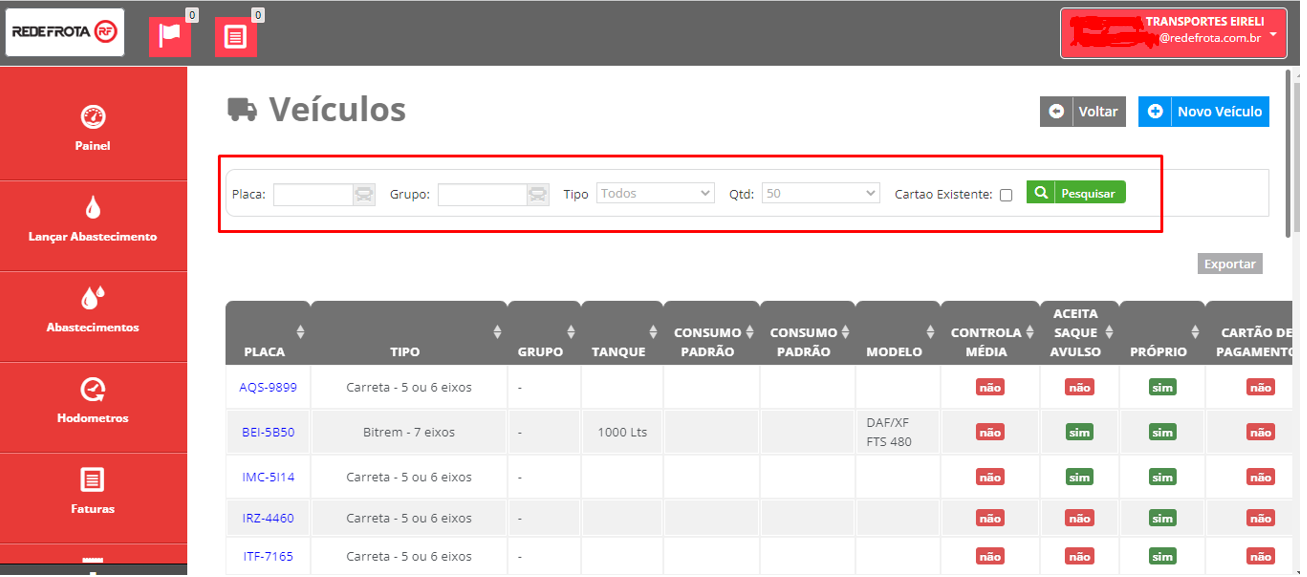Go to Hodometros odometer icon
Screen dimensions: 1307x577
point(92,389)
